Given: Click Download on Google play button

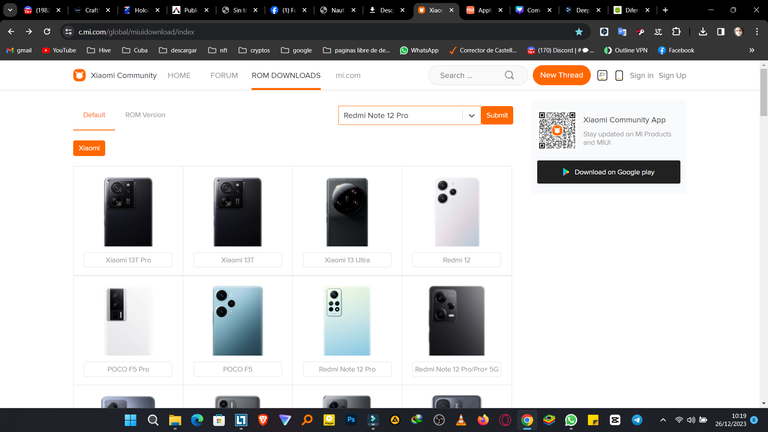Looking at the screenshot, I should point(608,172).
